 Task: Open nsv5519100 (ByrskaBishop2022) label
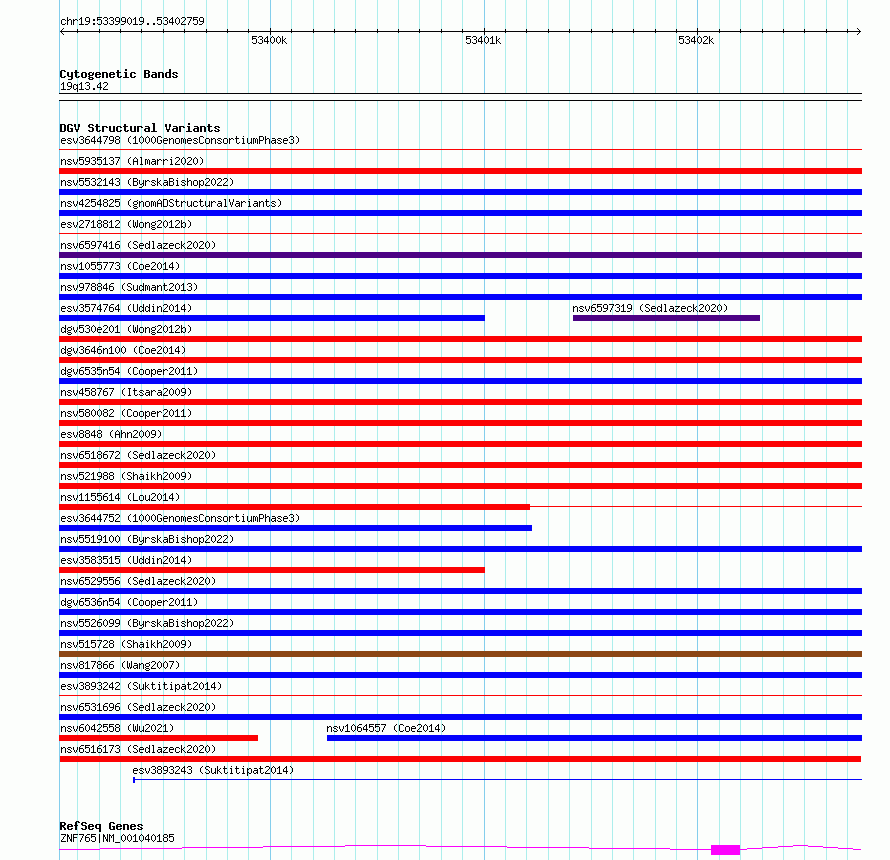click(147, 539)
